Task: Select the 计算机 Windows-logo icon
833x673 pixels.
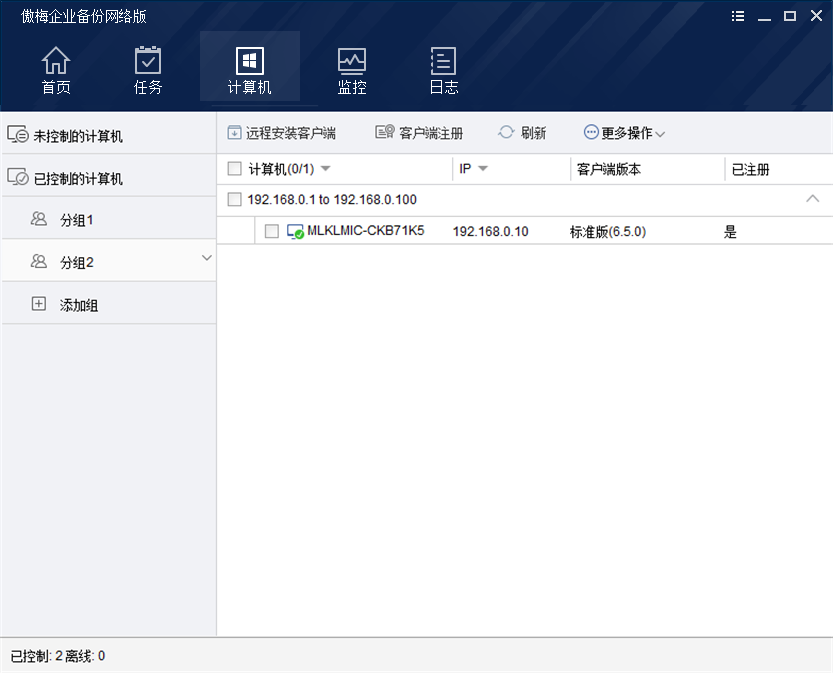Action: 250,61
